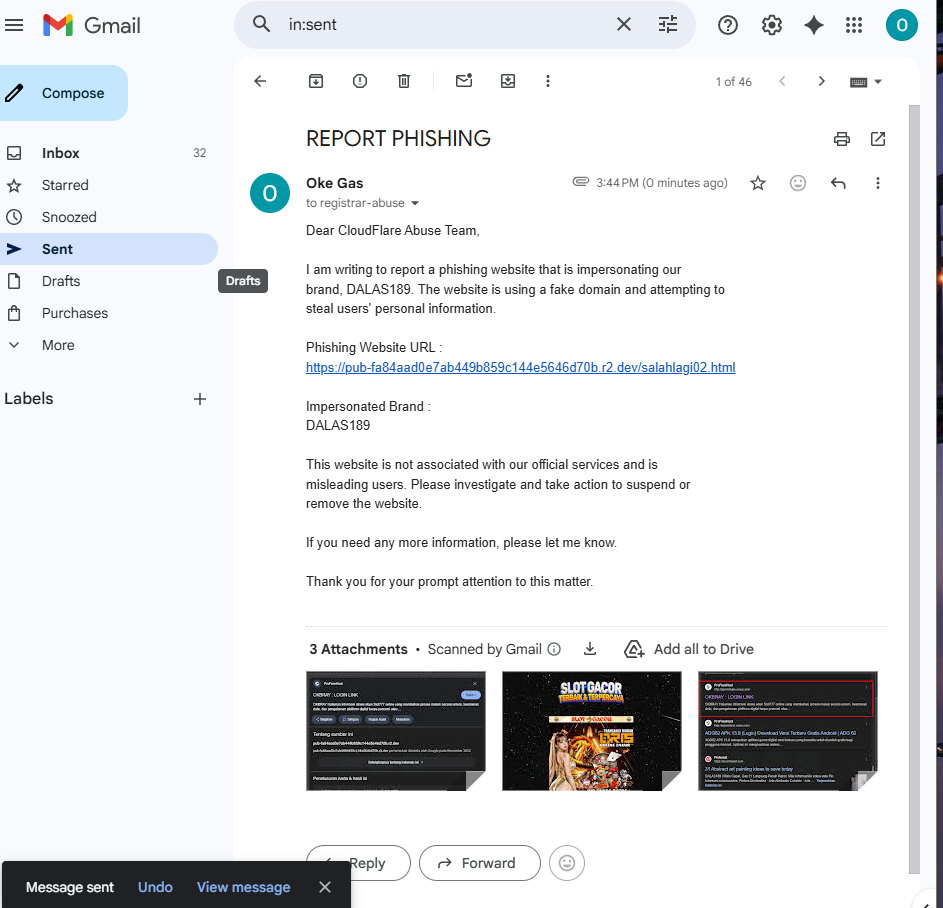This screenshot has height=908, width=943.
Task: Click the Gmail logo
Action: (91, 25)
